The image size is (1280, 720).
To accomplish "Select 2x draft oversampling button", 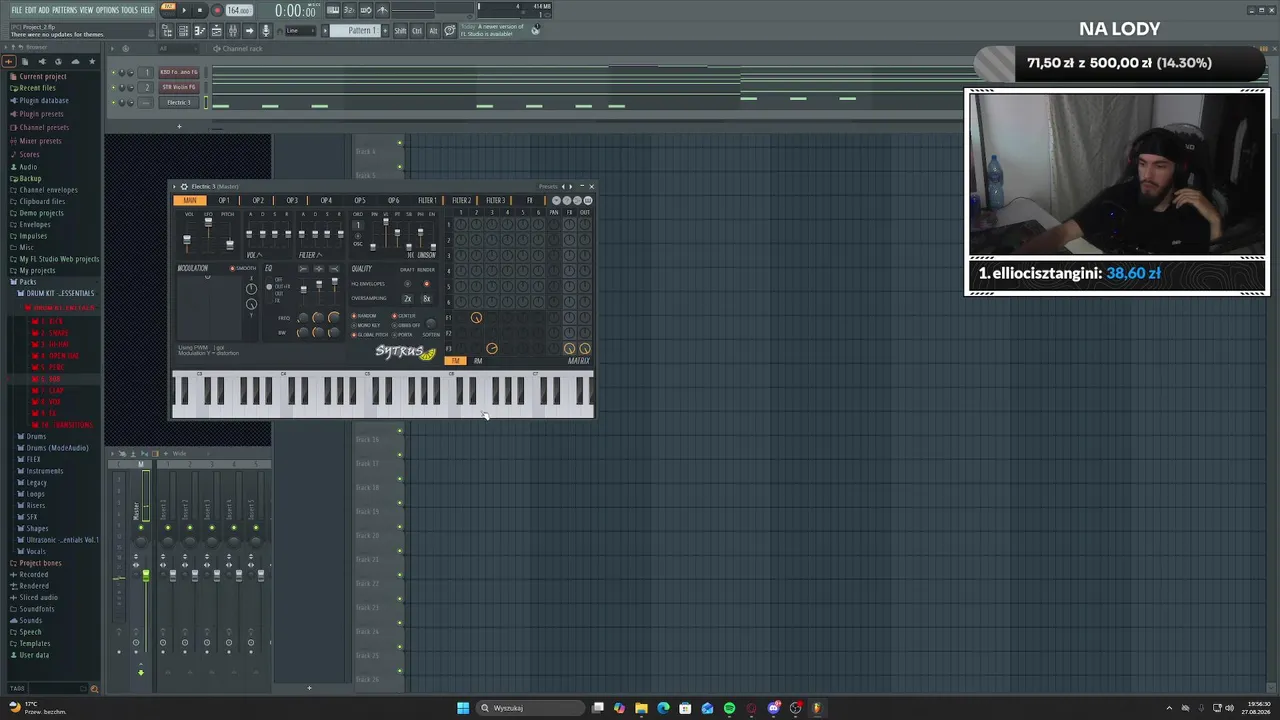I will pyautogui.click(x=407, y=299).
